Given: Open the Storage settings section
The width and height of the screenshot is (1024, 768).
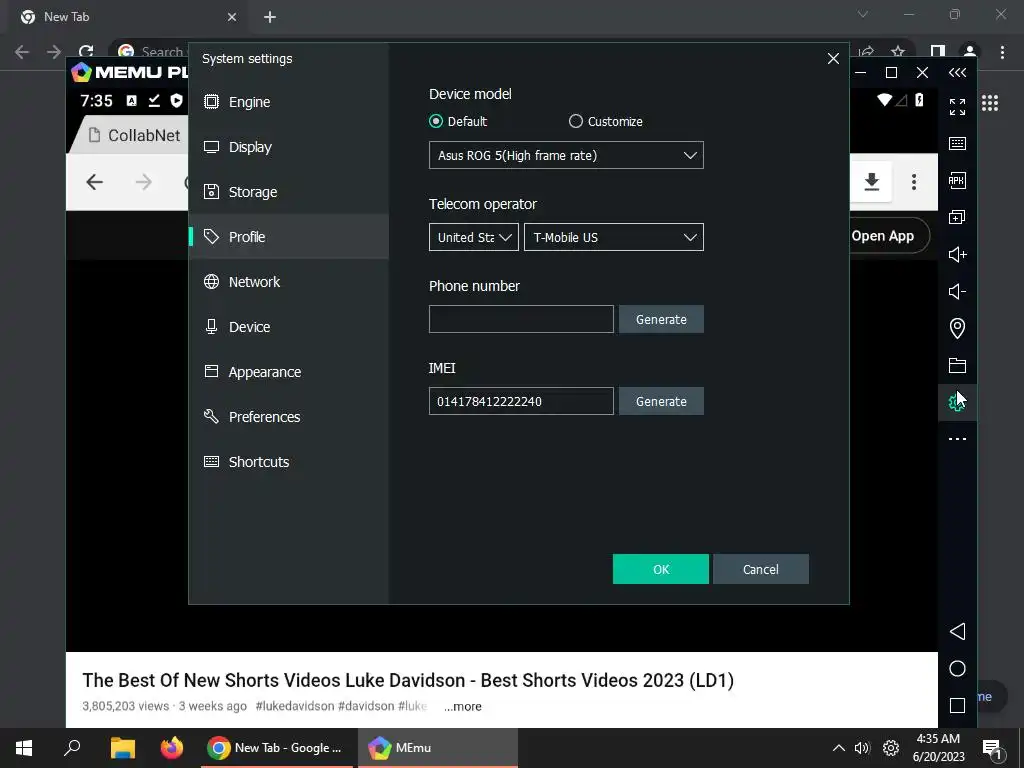Looking at the screenshot, I should coord(288,192).
